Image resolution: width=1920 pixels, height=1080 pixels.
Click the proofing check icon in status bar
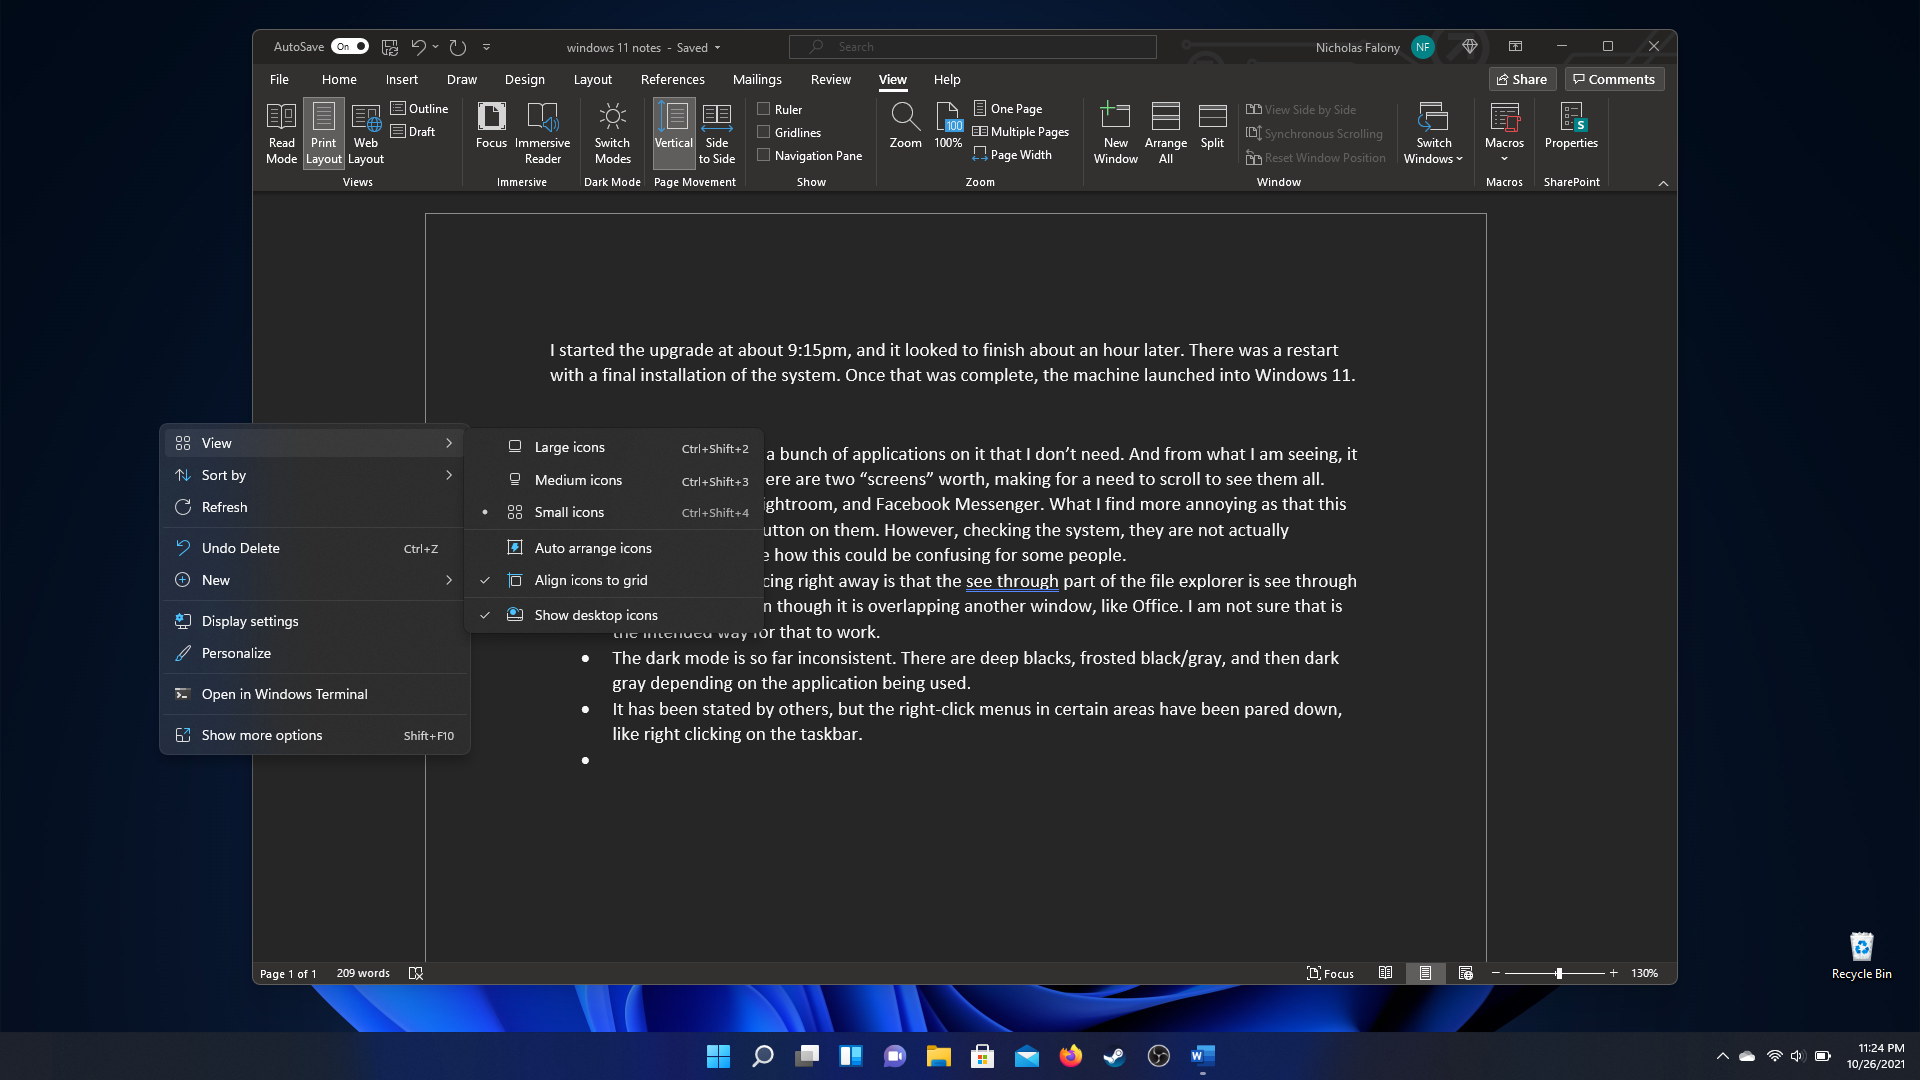coord(416,973)
